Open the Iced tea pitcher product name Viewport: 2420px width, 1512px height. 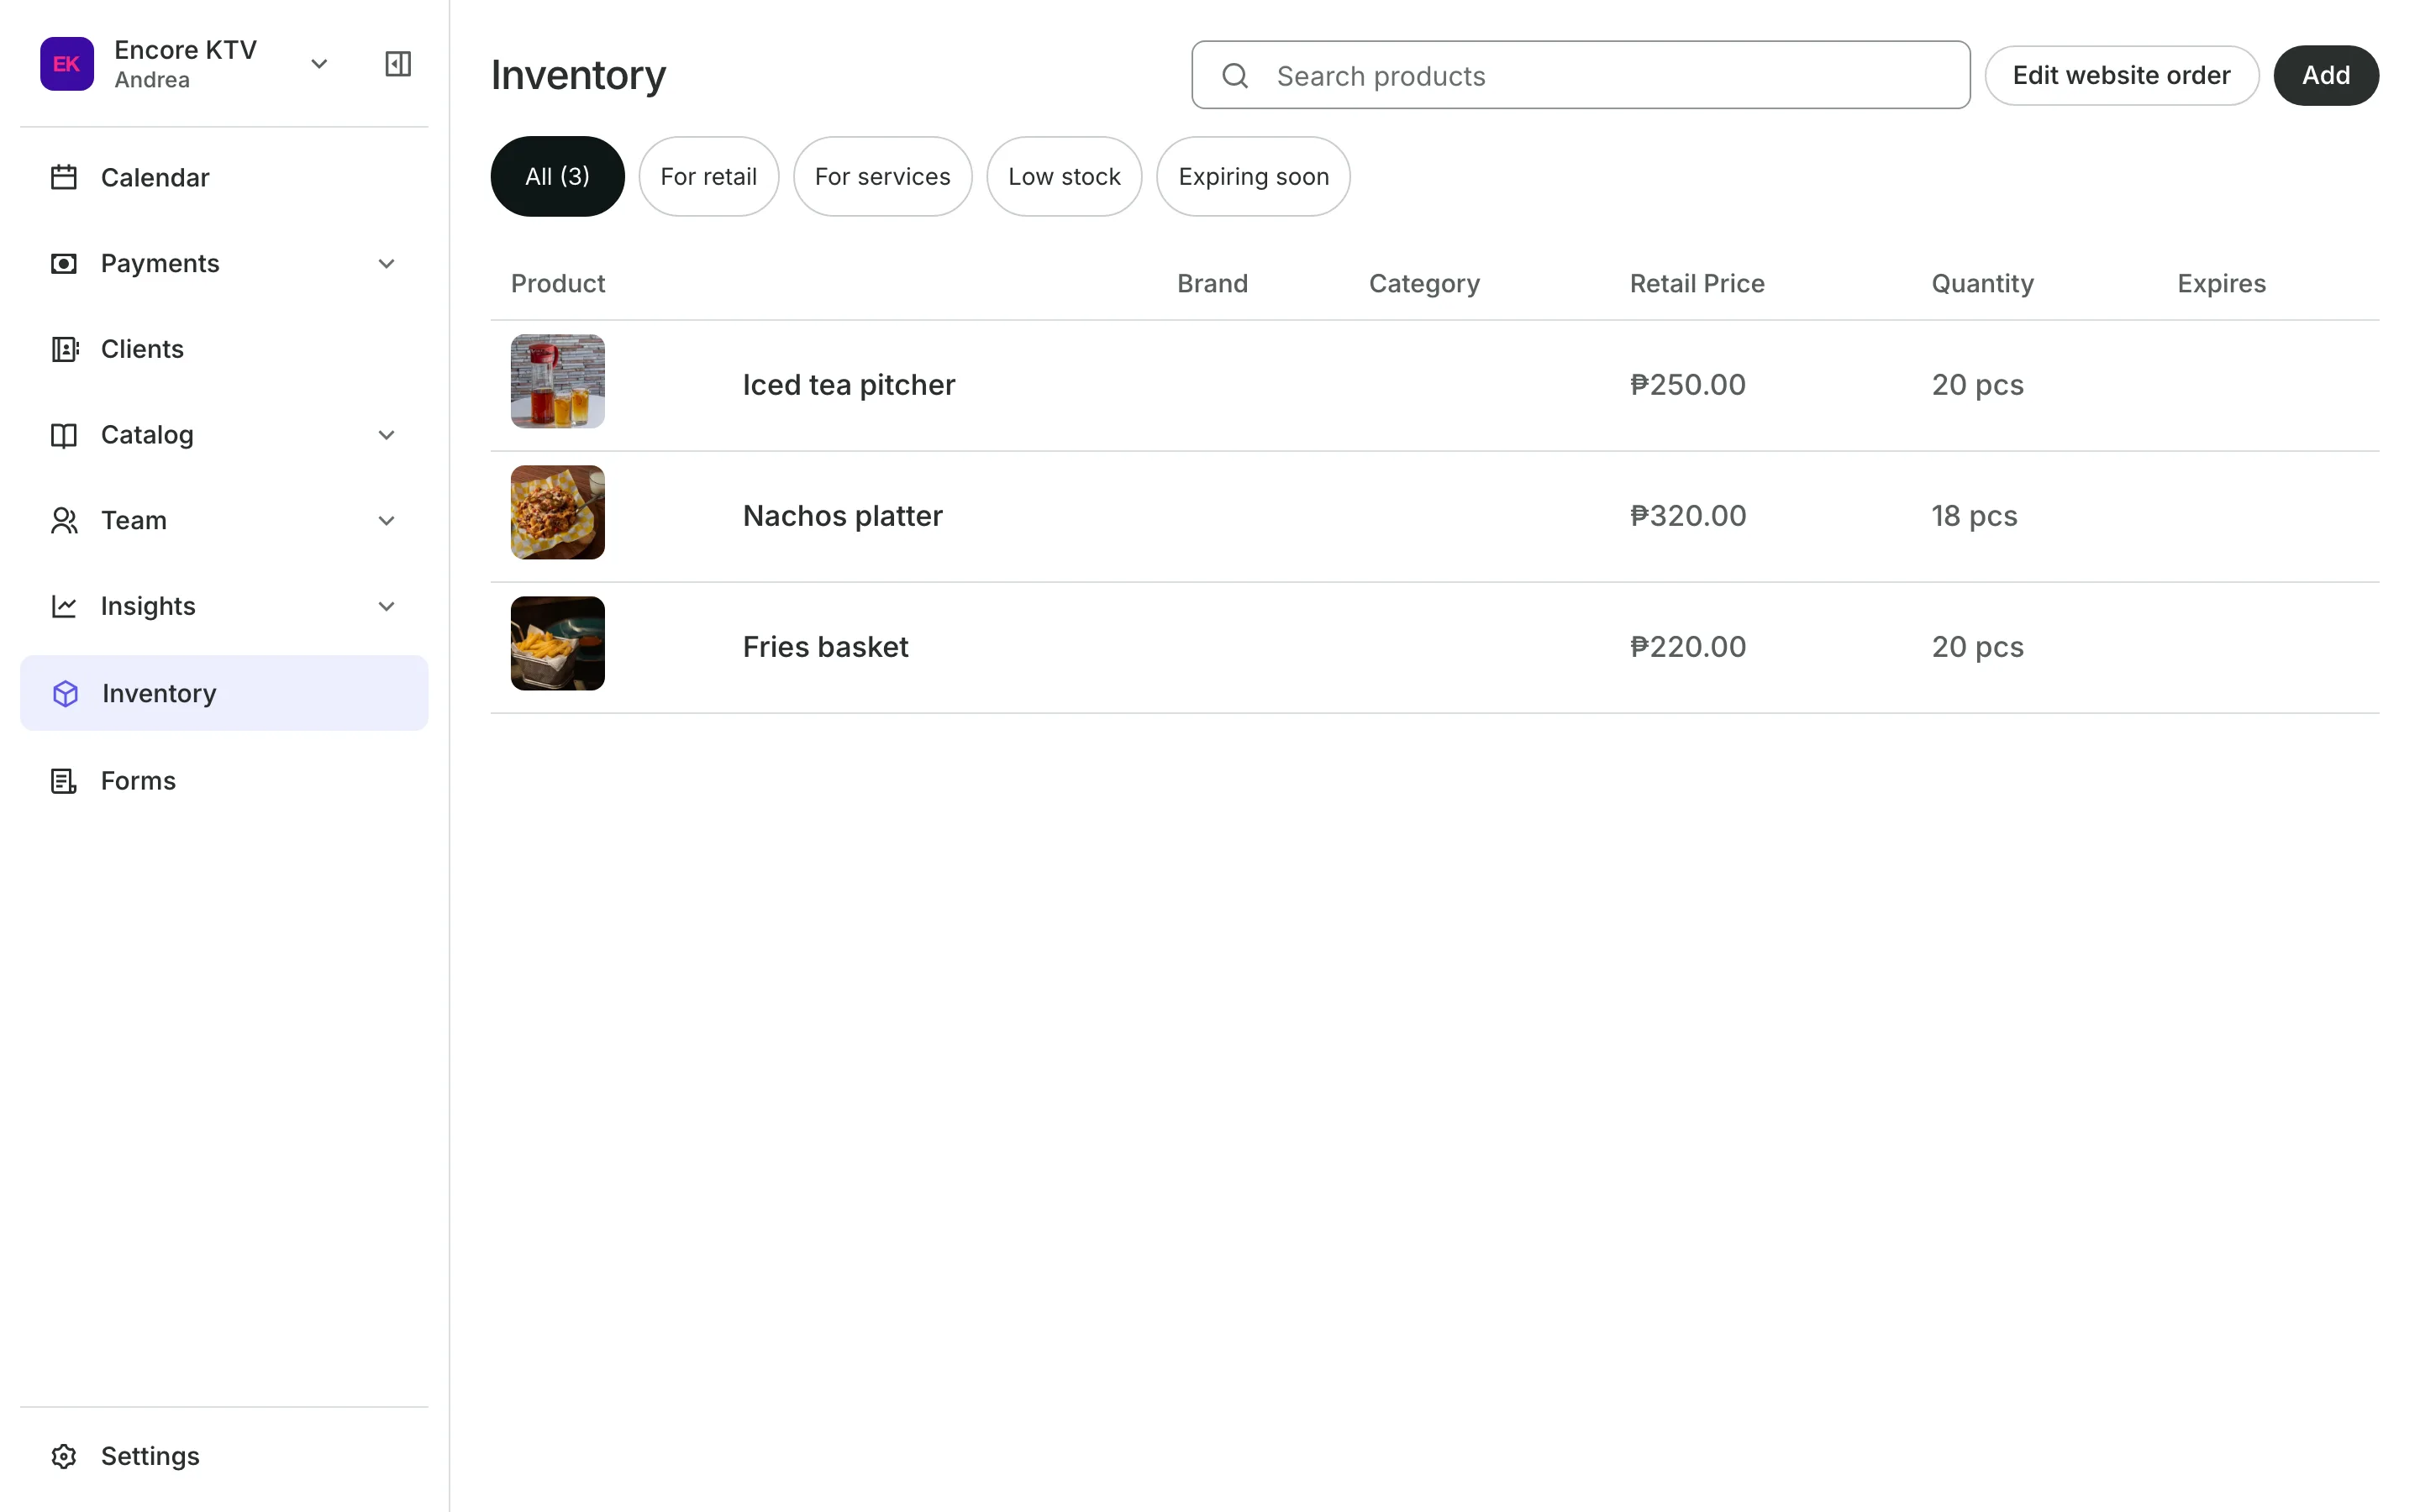[x=849, y=385]
